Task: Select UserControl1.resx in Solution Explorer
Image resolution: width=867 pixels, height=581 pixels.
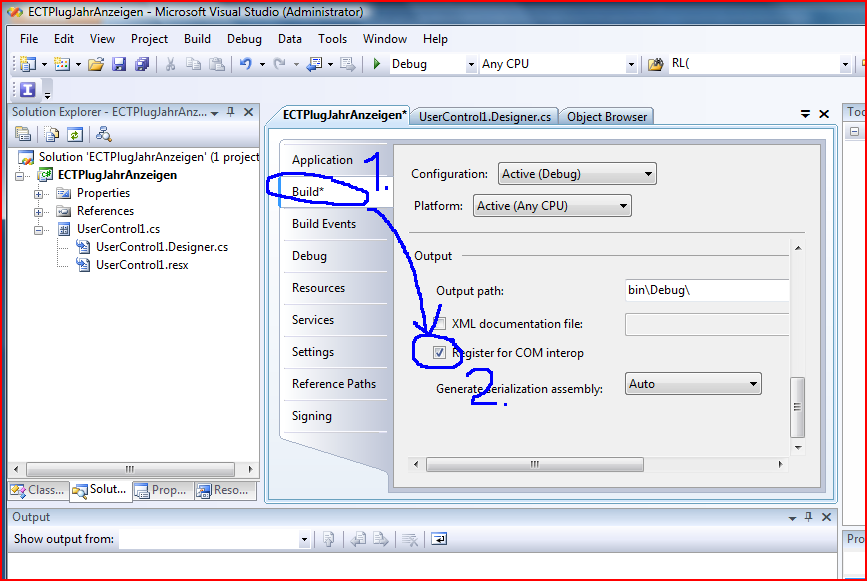Action: (x=142, y=265)
